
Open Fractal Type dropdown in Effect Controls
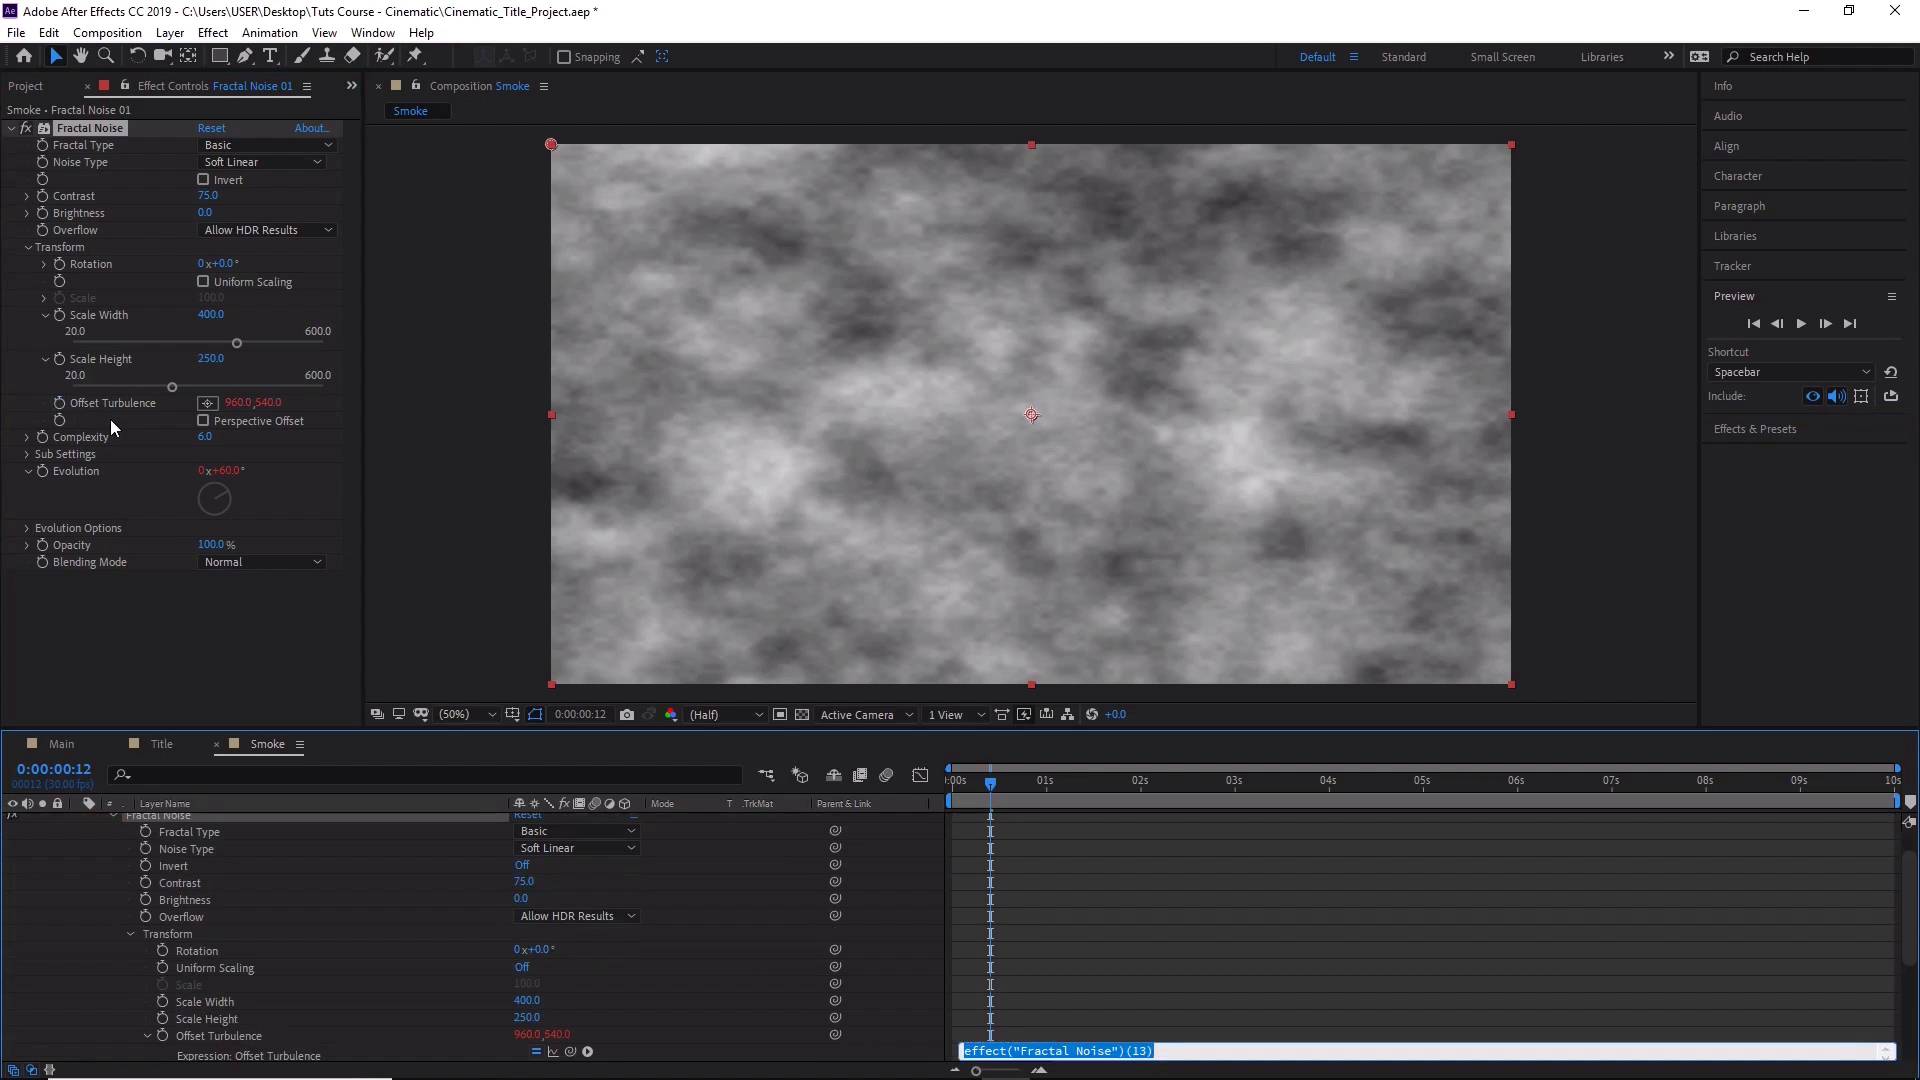tap(267, 145)
